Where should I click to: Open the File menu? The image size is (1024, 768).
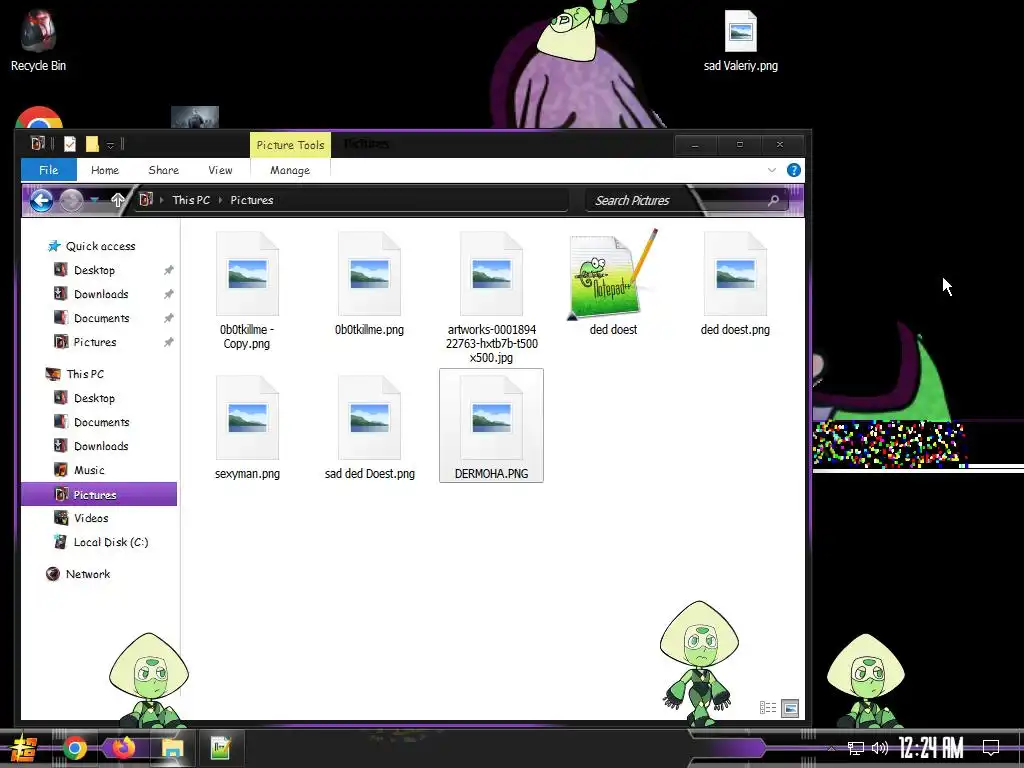click(x=49, y=170)
